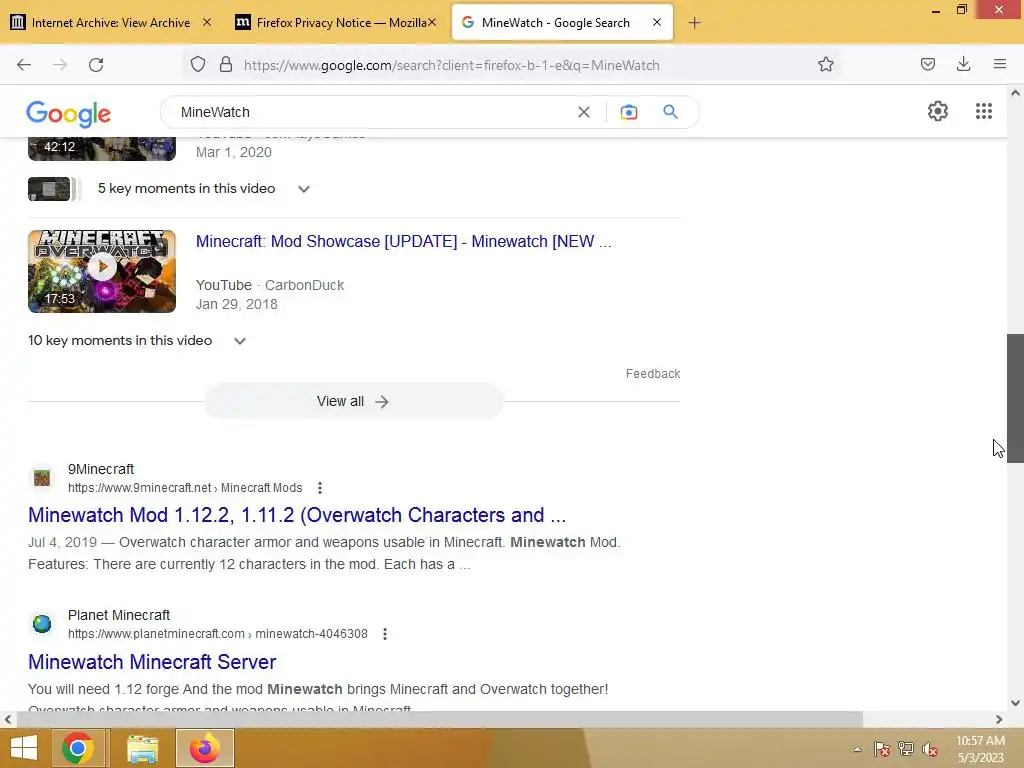View site security lock information
This screenshot has width=1024, height=768.
[x=226, y=65]
